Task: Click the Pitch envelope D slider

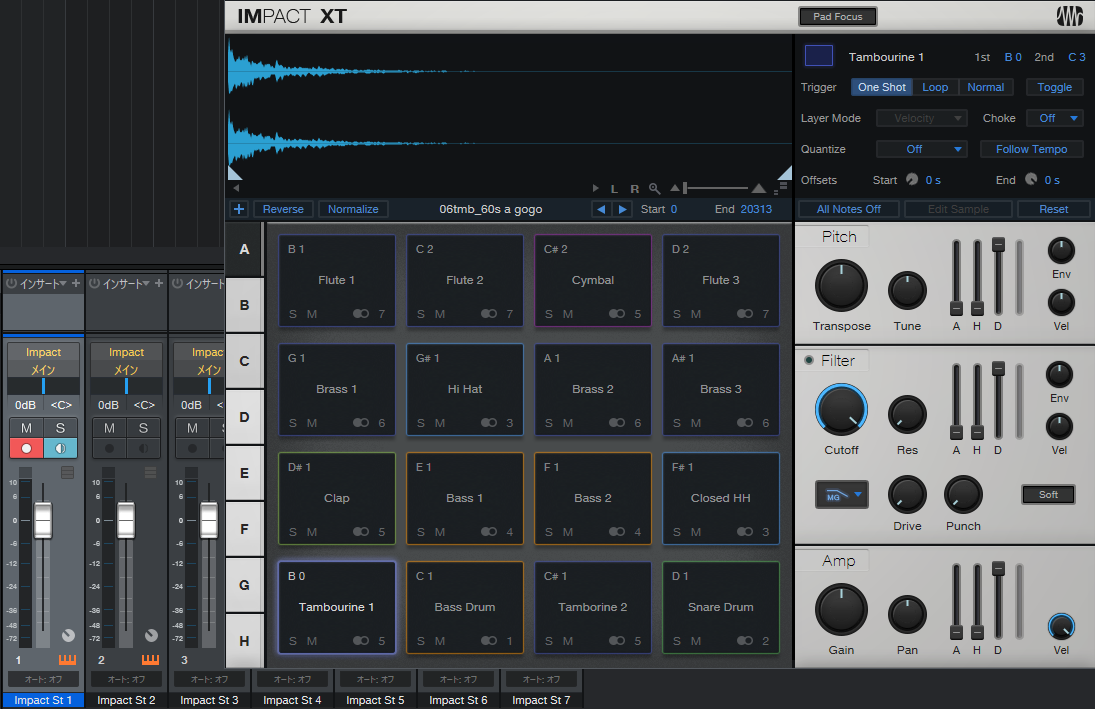Action: click(998, 277)
